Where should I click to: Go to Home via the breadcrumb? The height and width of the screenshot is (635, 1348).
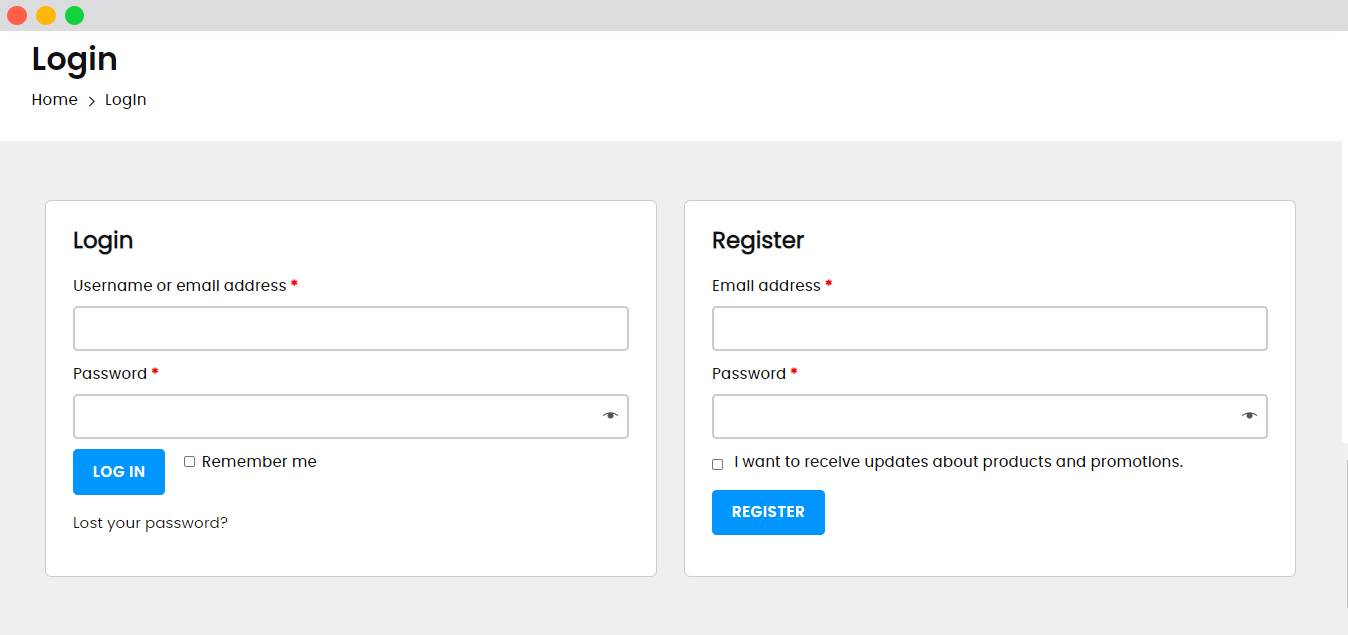(54, 100)
